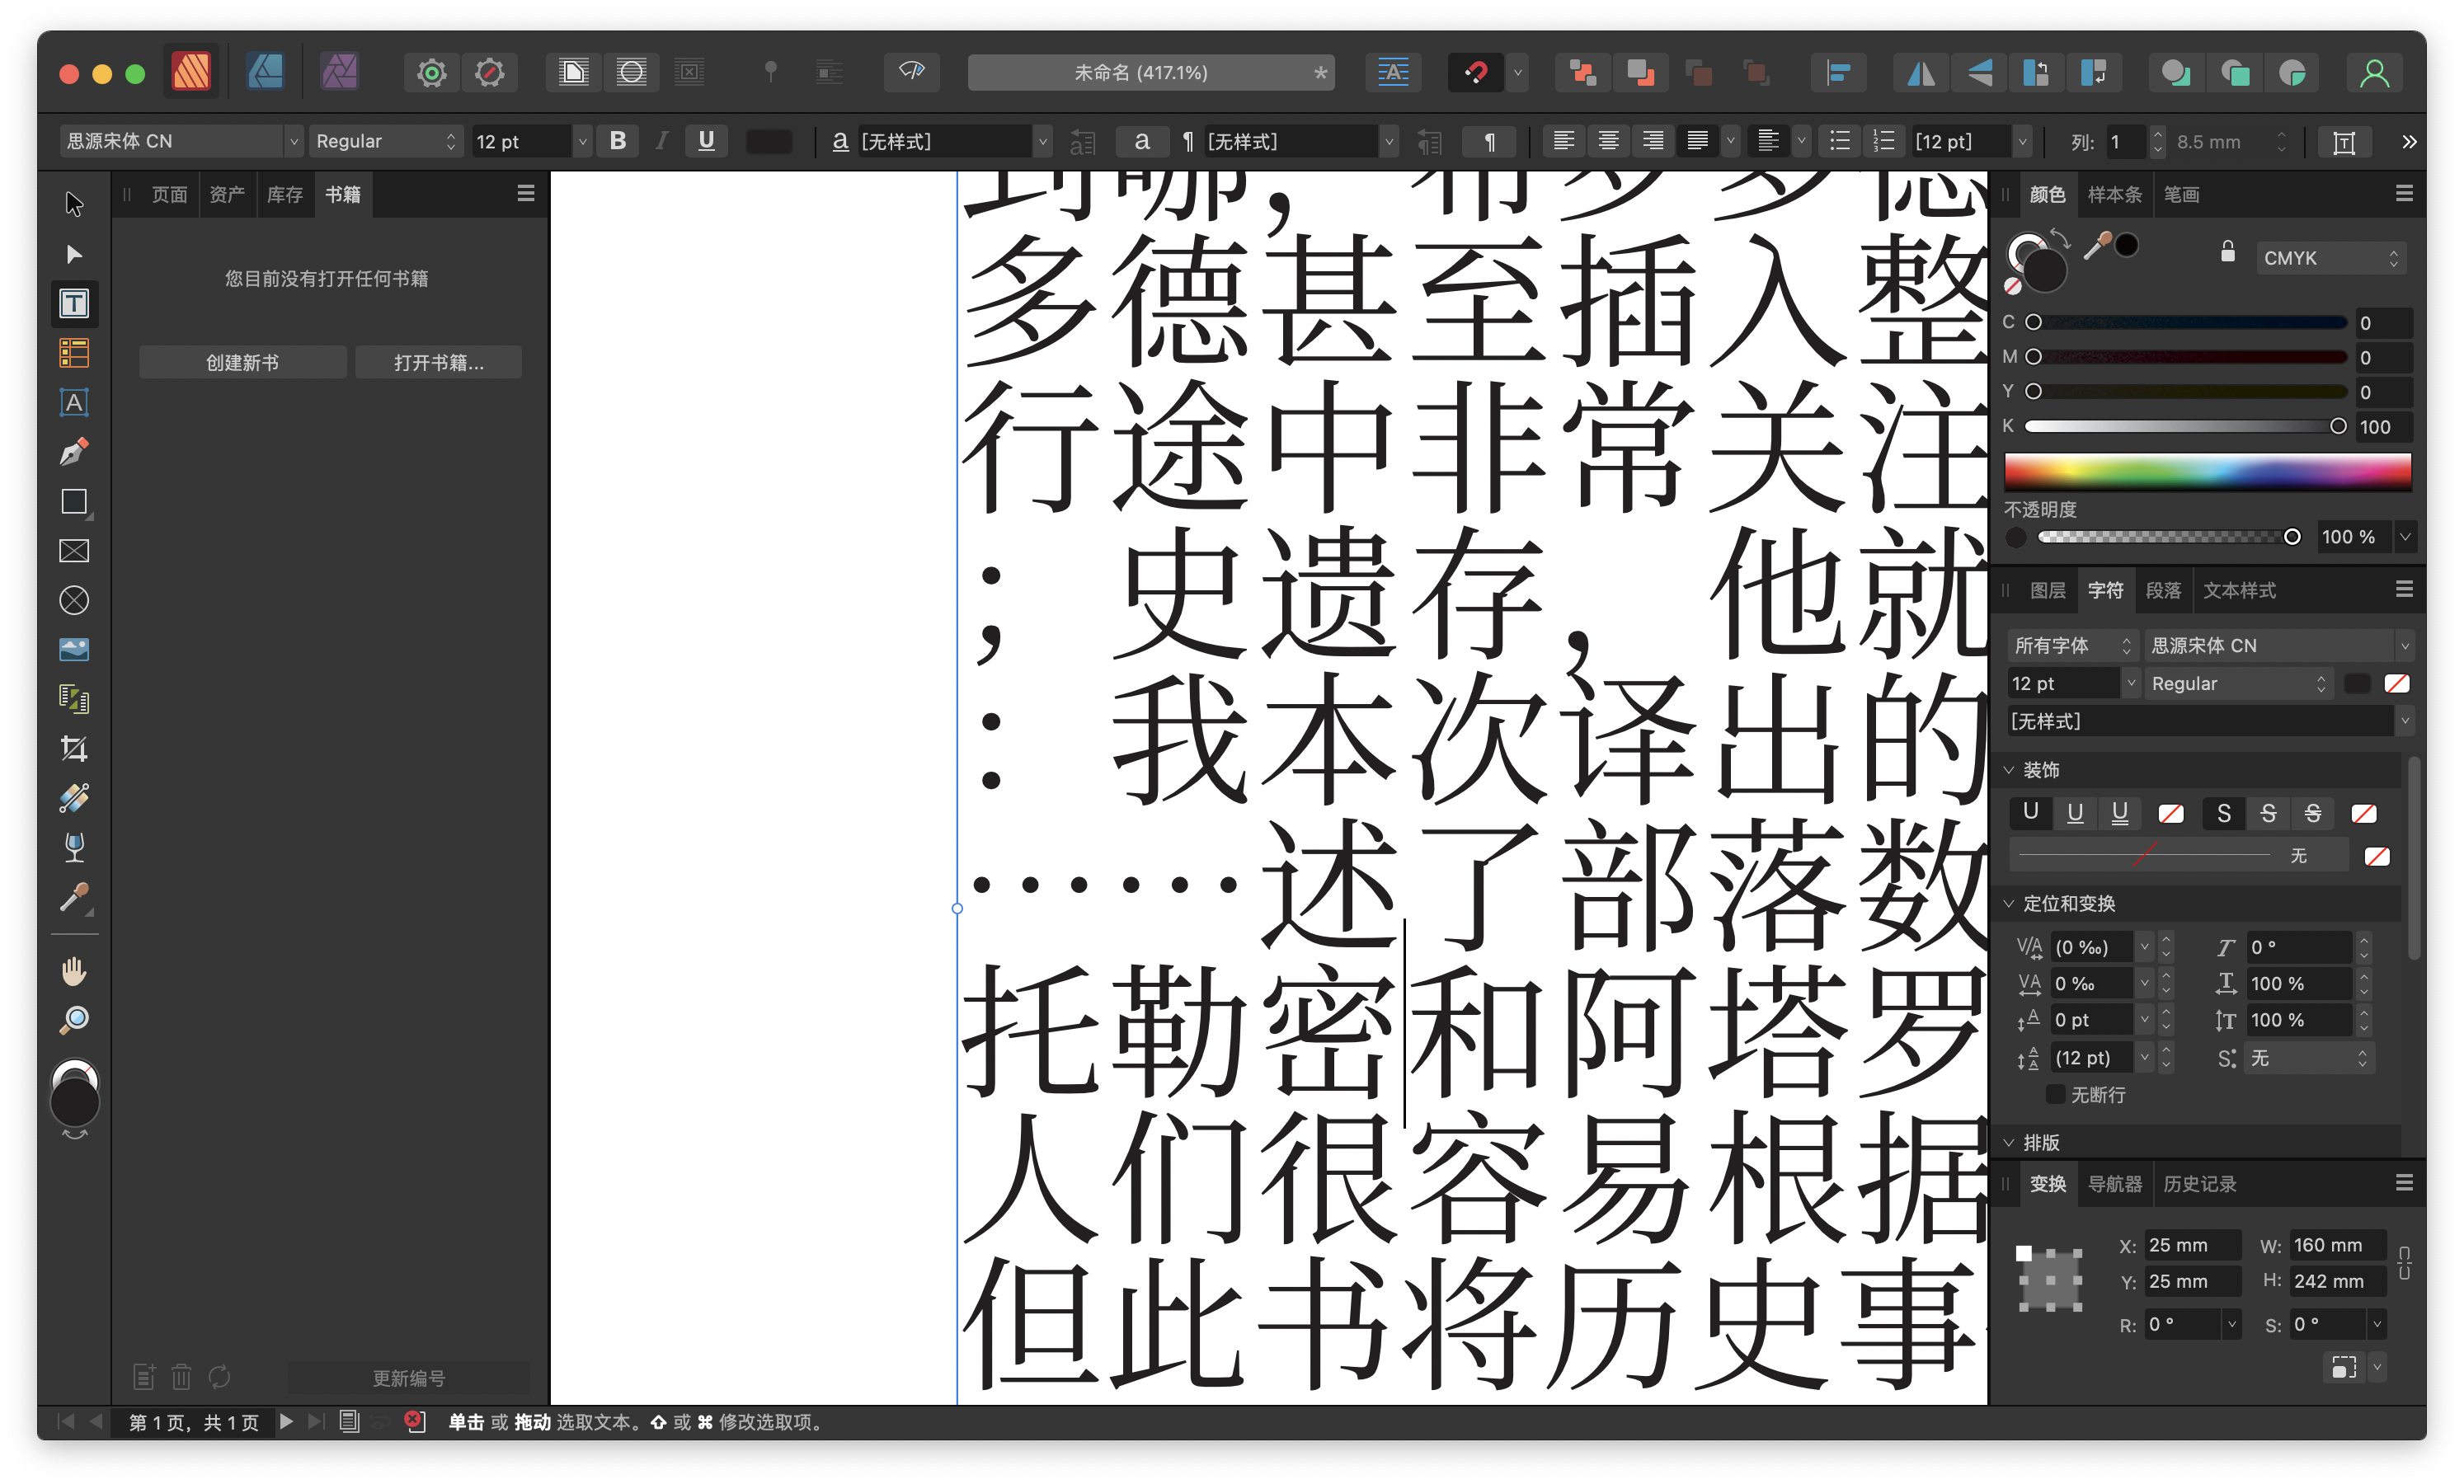Select the Frame Text tool
This screenshot has width=2464, height=1484.
pos(74,303)
